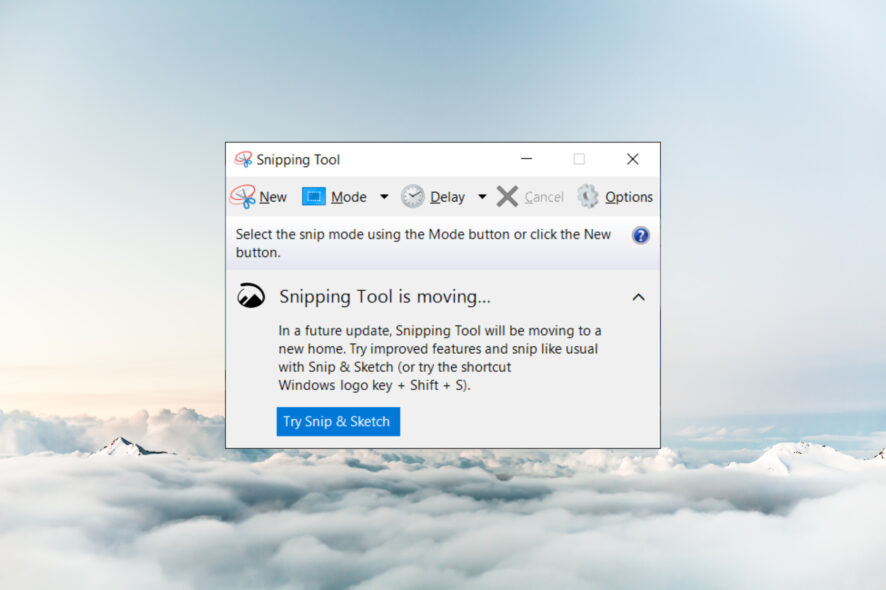Open the Mode dropdown arrow
This screenshot has width=886, height=590.
tap(384, 197)
